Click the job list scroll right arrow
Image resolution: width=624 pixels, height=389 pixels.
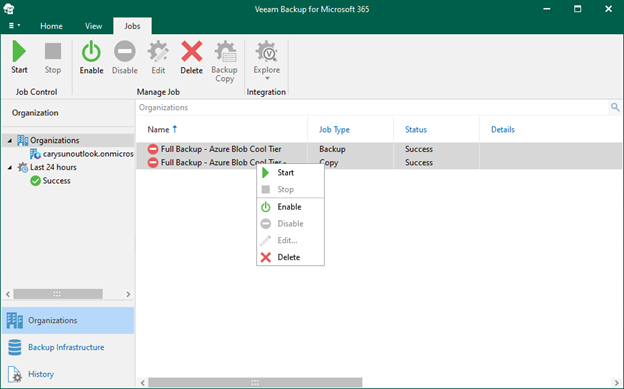(616, 383)
